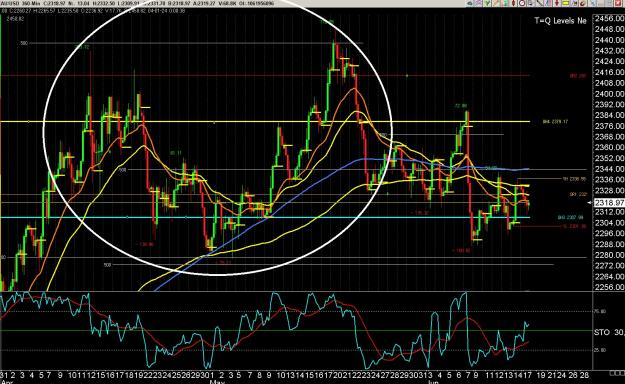Click the 2256.00 price scale value
The width and height of the screenshot is (625, 384).
[609, 287]
